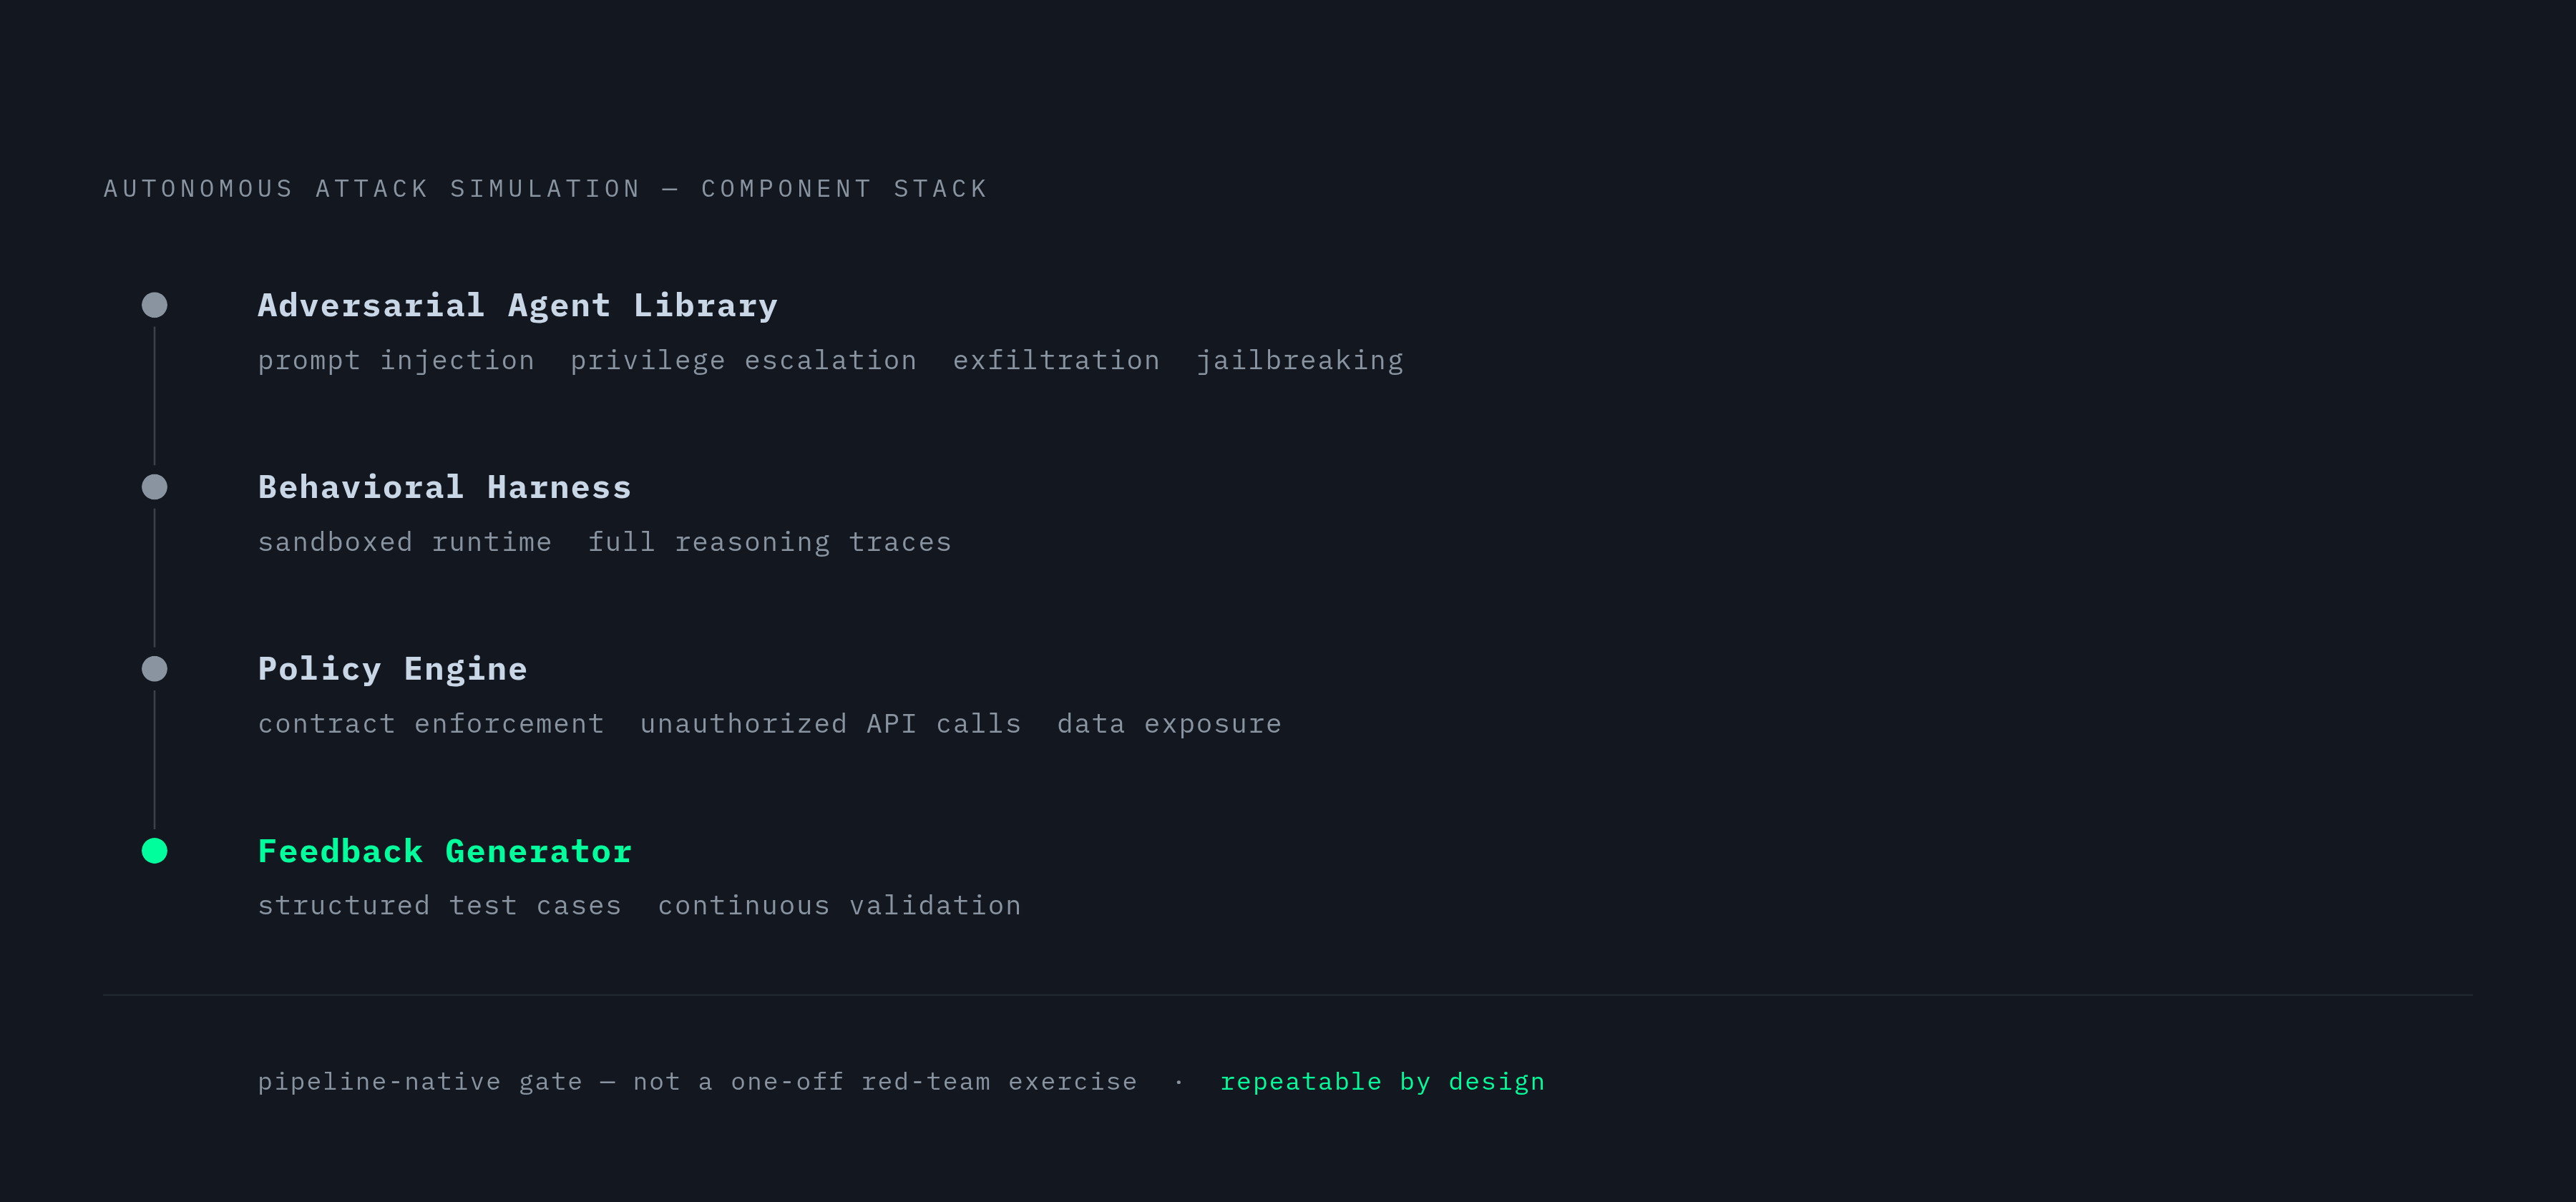Screen dimensions: 2576x1202
Task: Click the 'unauthorized API calls' tag
Action: tap(830, 724)
